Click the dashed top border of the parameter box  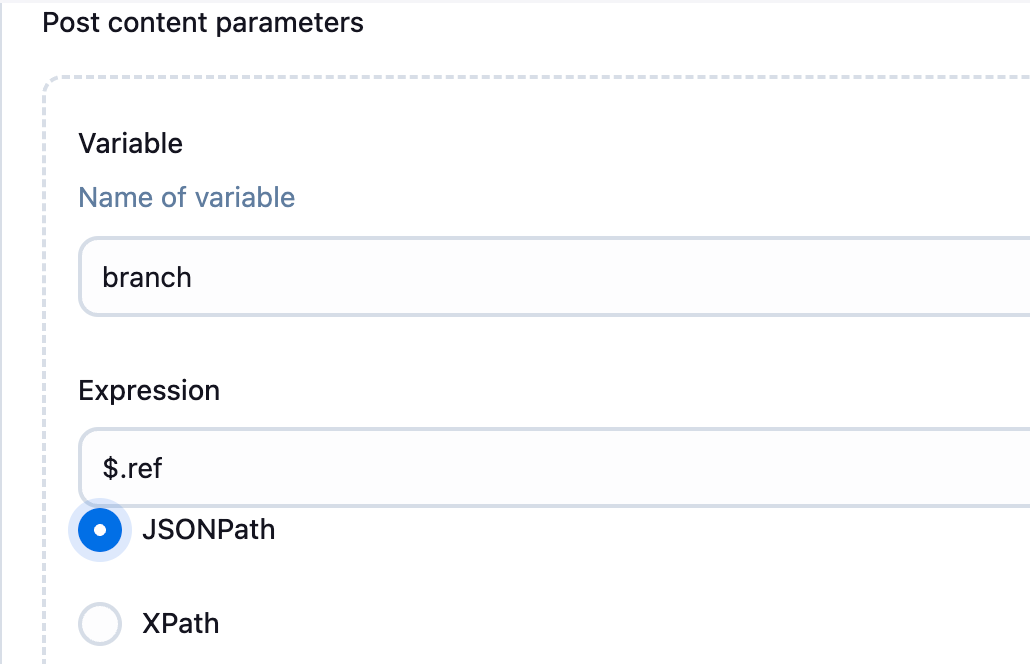pyautogui.click(x=500, y=77)
